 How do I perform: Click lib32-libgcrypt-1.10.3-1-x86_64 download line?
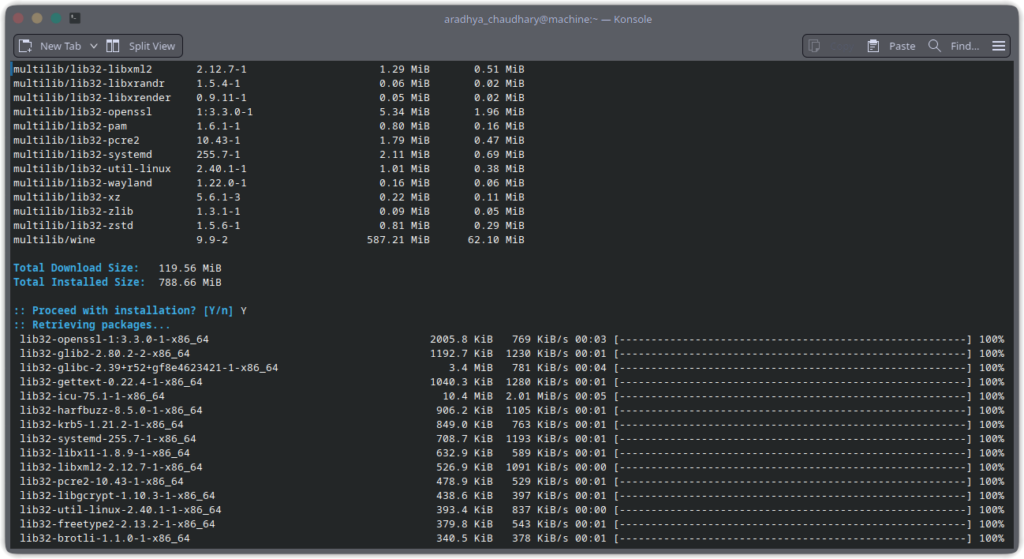click(512, 496)
